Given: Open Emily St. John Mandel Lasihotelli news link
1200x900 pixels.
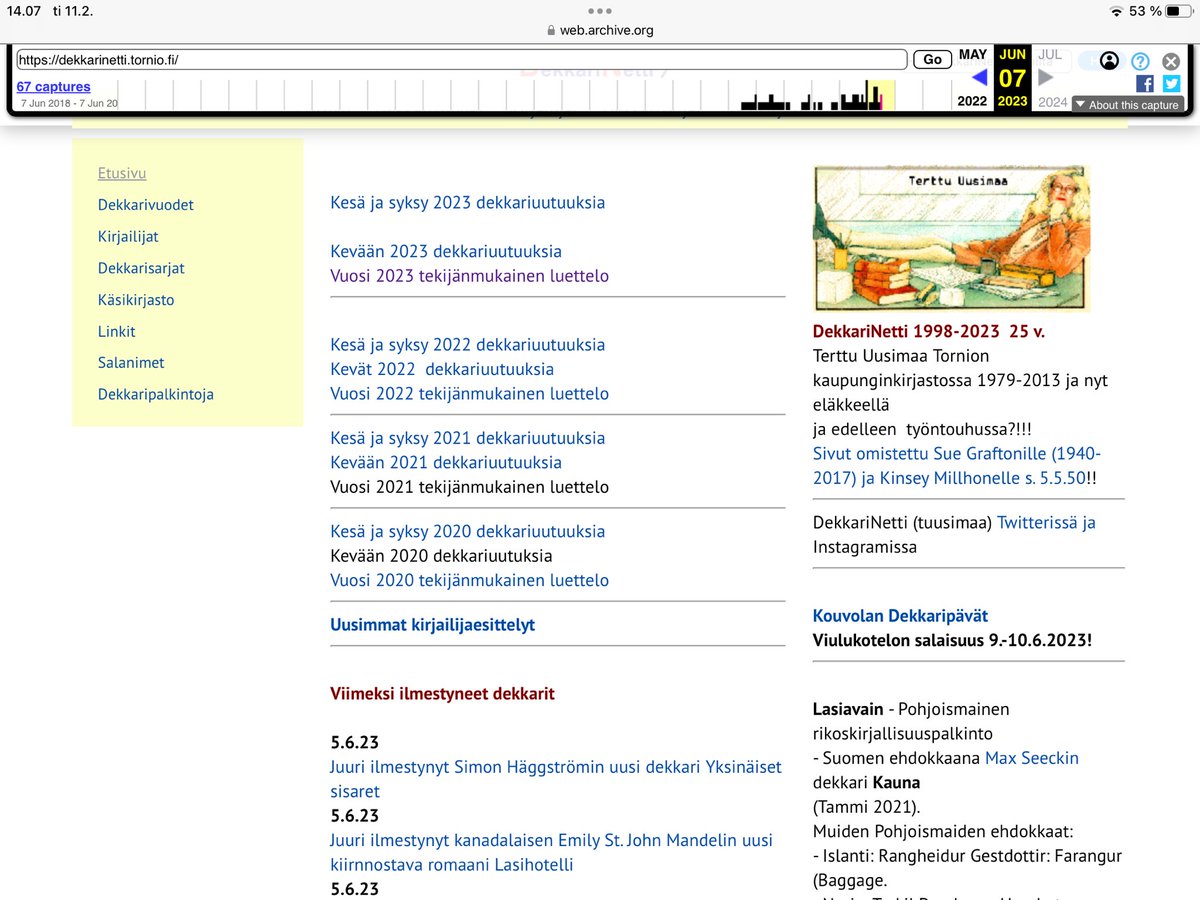Looking at the screenshot, I should 552,852.
